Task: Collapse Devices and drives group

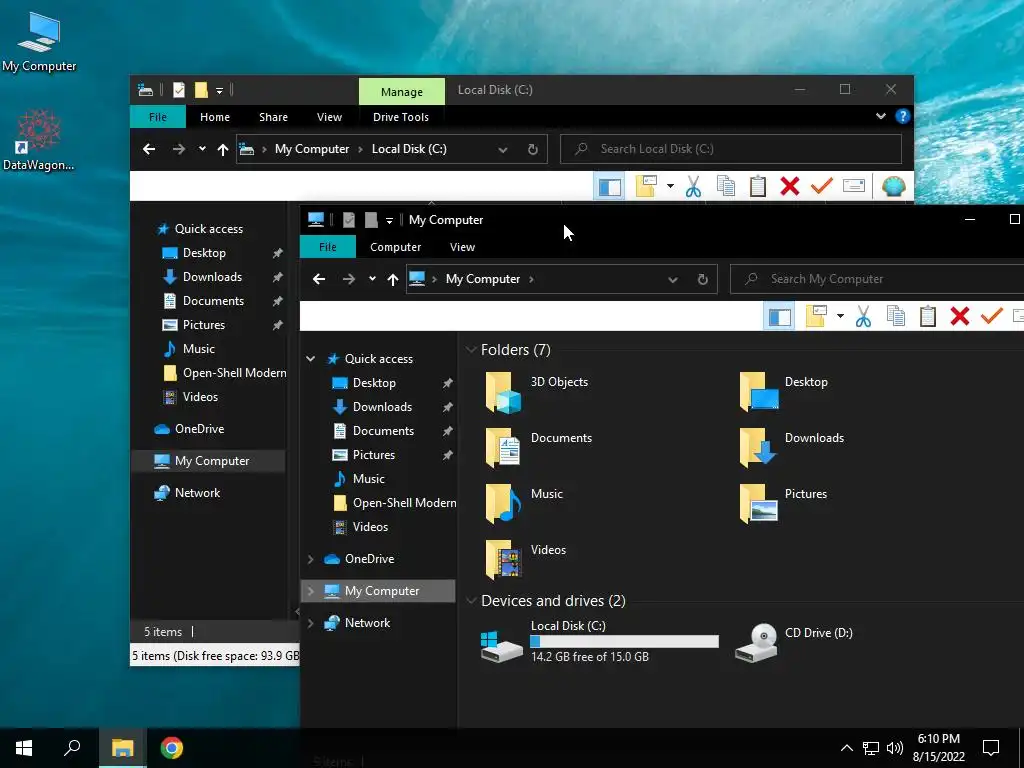Action: (x=471, y=601)
